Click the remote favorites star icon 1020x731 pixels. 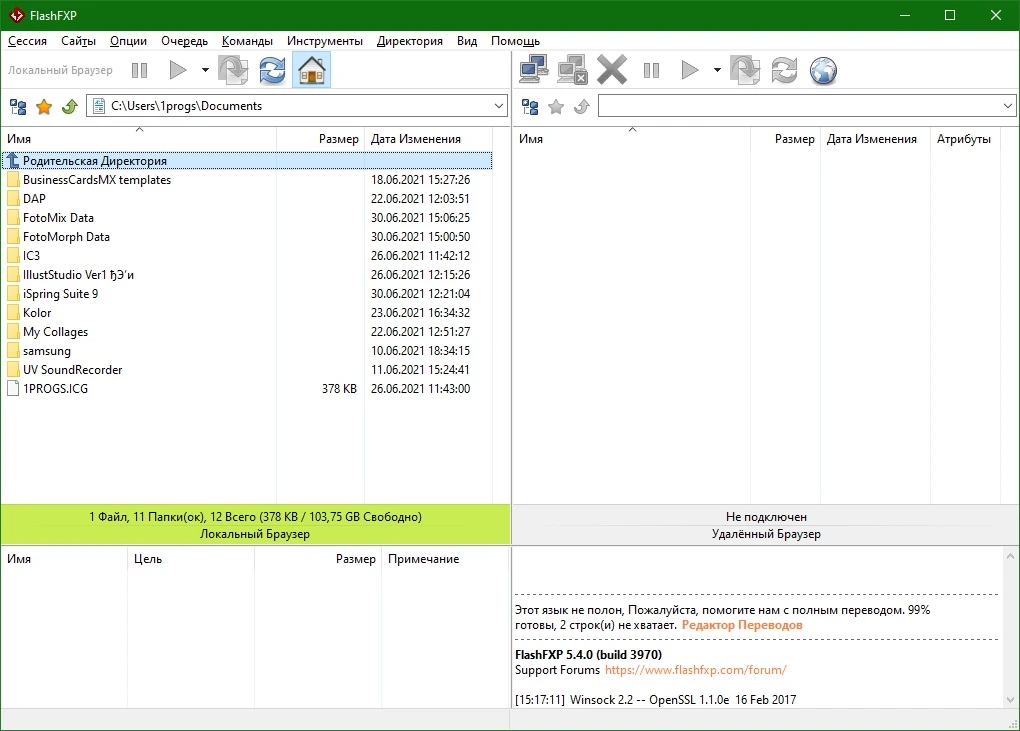(x=556, y=107)
